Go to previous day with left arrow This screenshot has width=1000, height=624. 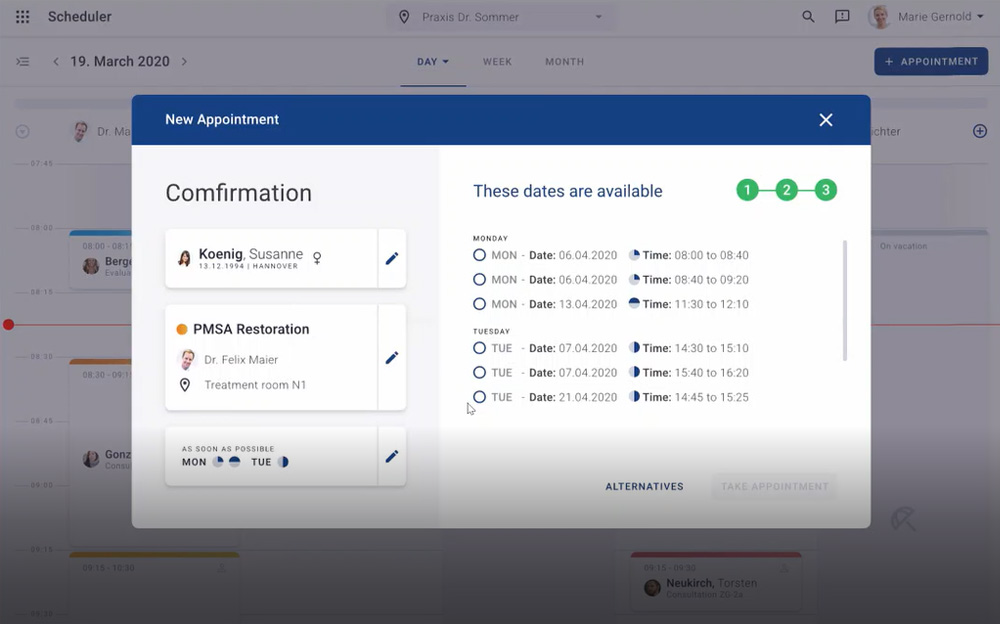pyautogui.click(x=56, y=62)
